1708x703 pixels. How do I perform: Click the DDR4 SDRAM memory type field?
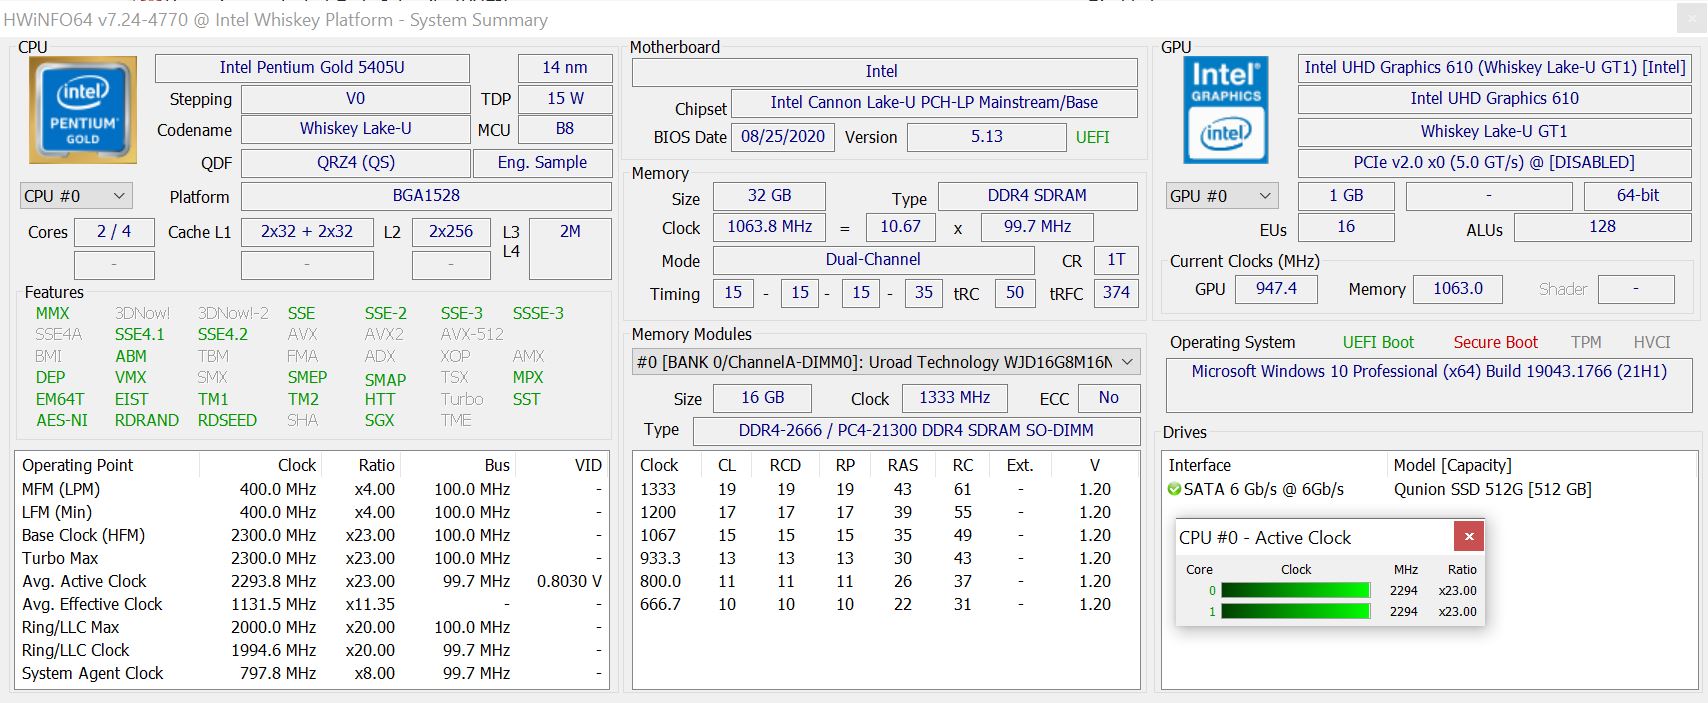(x=1037, y=195)
